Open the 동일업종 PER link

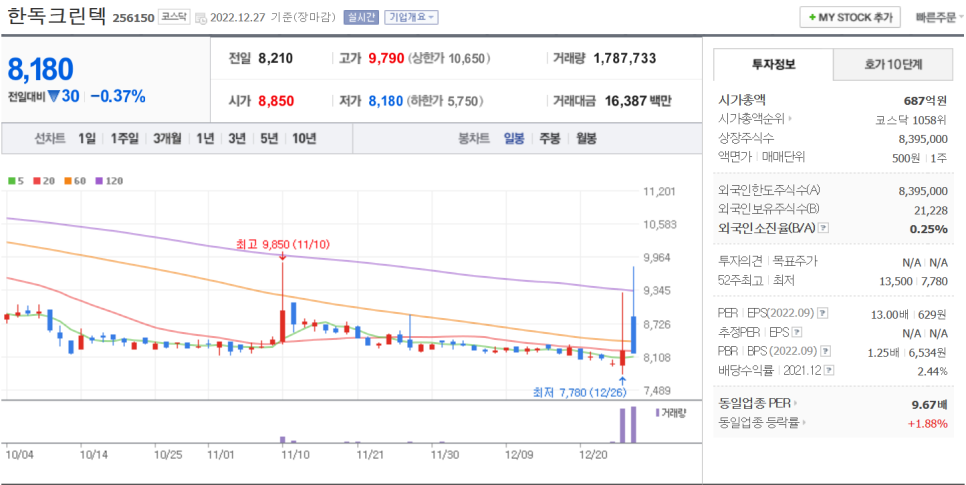[757, 404]
